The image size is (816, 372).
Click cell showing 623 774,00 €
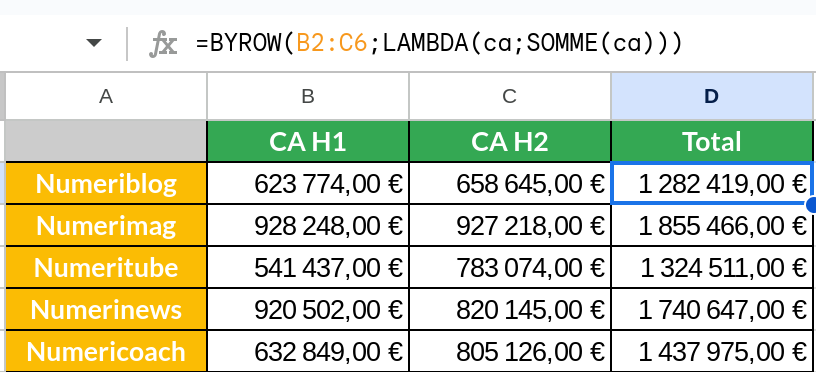308,184
